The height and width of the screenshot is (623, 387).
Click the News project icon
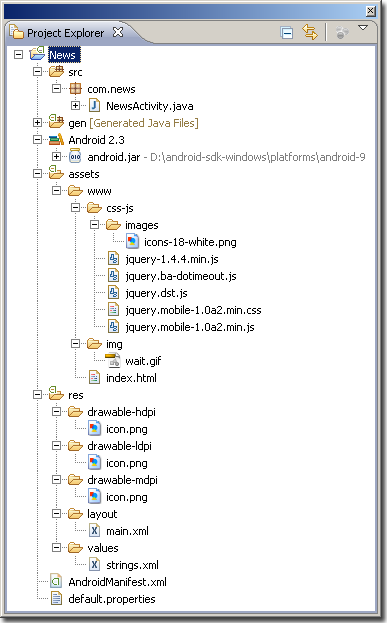pyautogui.click(x=37, y=54)
